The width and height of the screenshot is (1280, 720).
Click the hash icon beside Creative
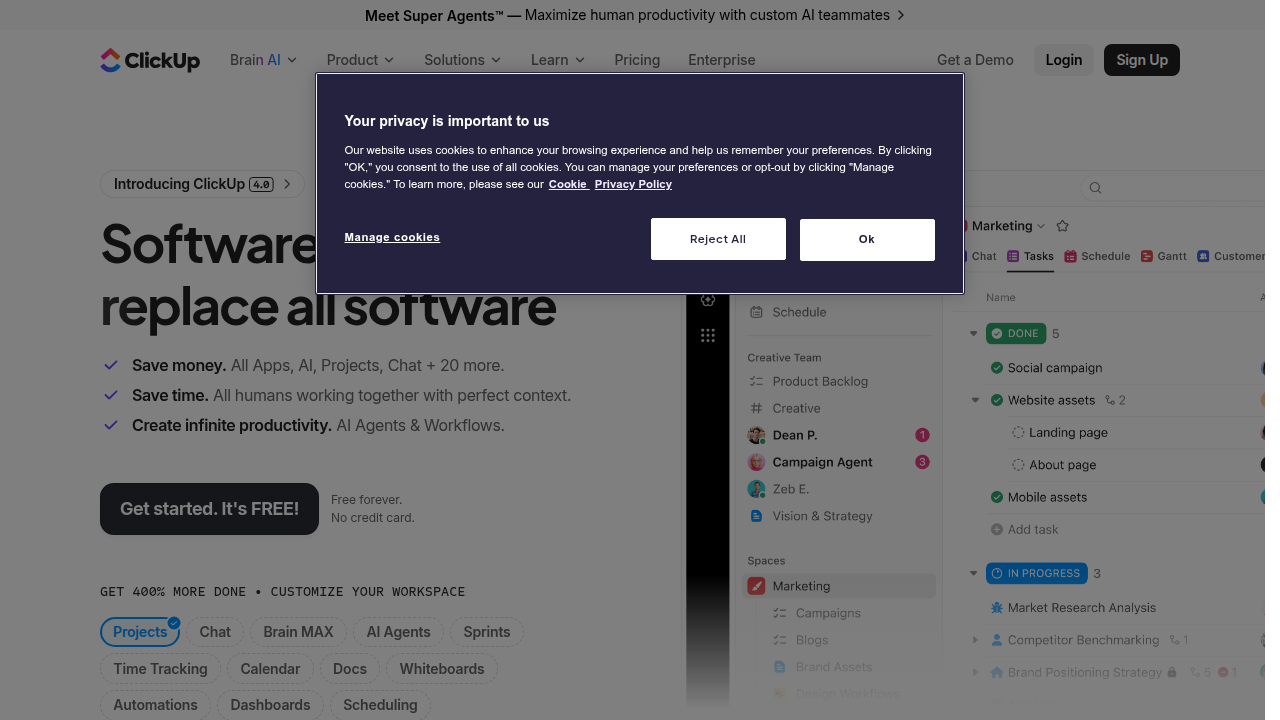tap(756, 408)
